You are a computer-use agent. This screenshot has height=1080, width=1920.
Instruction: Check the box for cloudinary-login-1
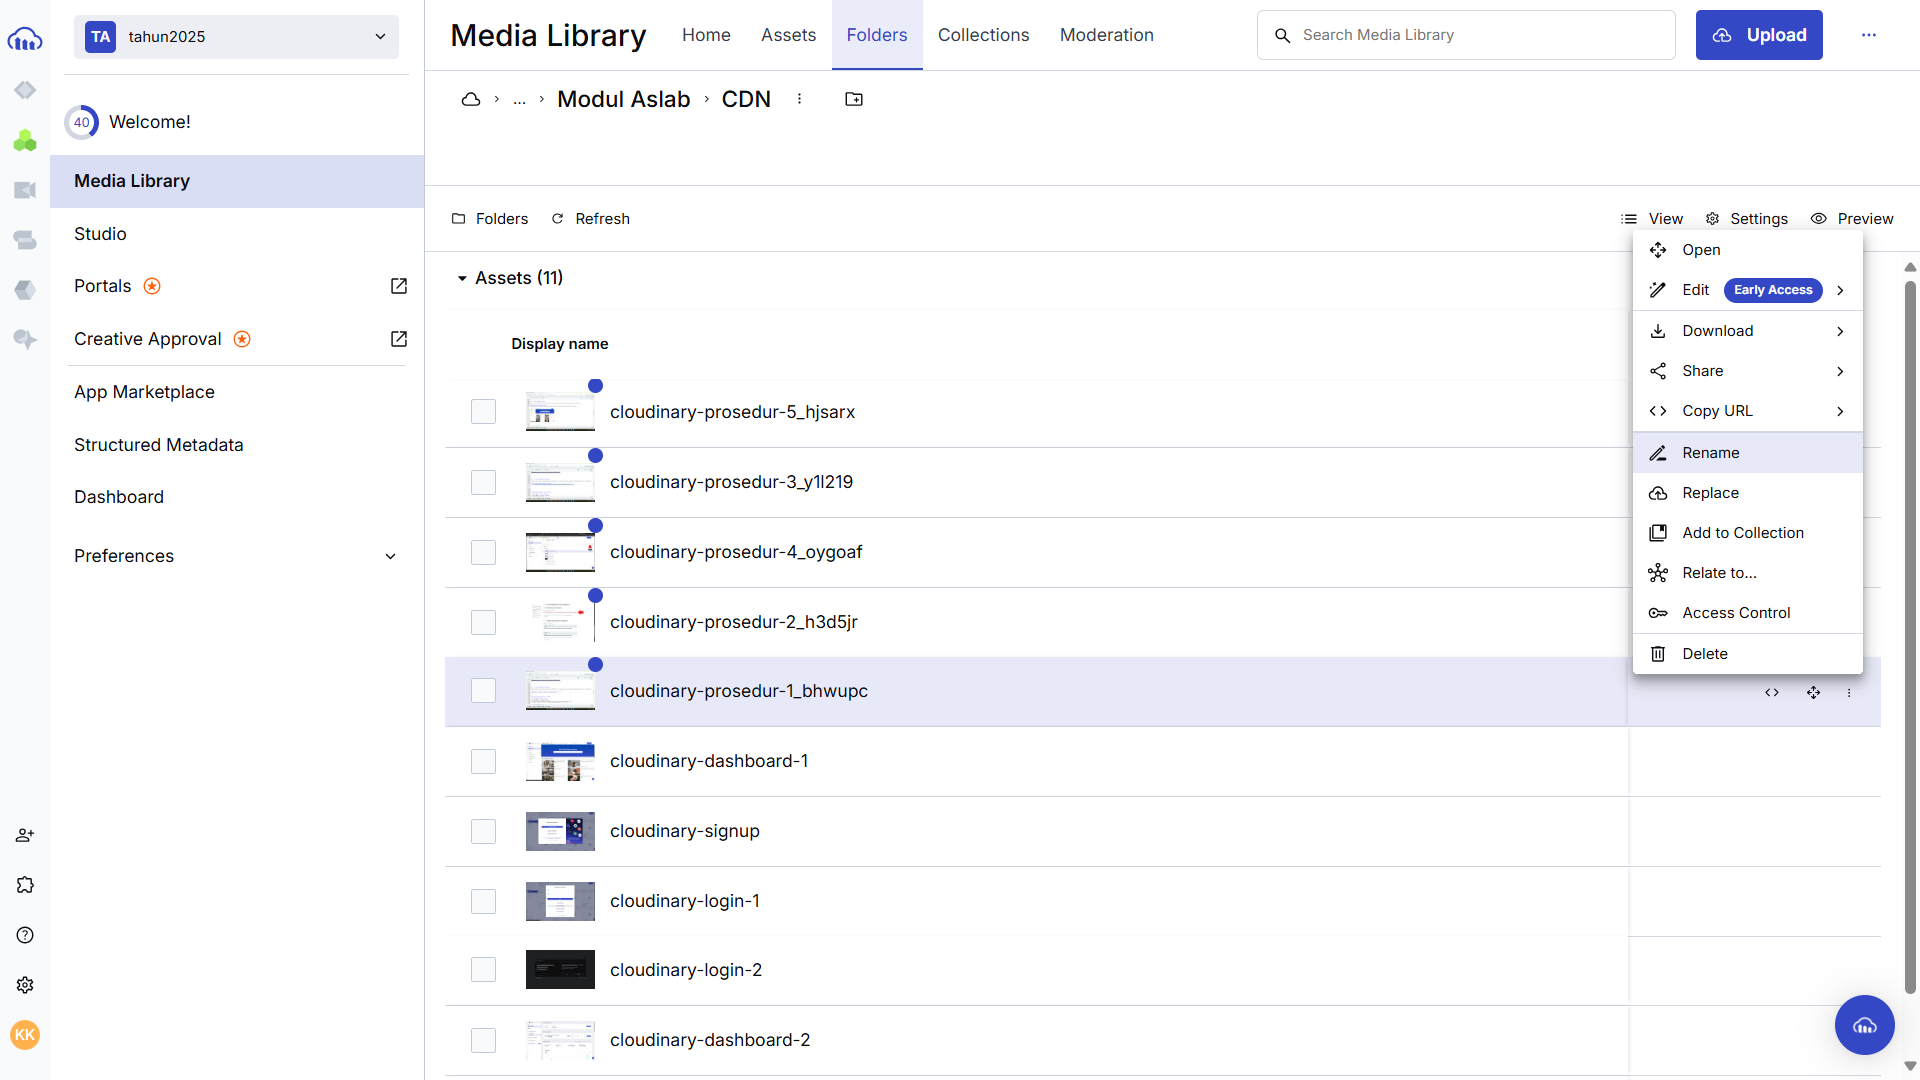point(483,901)
